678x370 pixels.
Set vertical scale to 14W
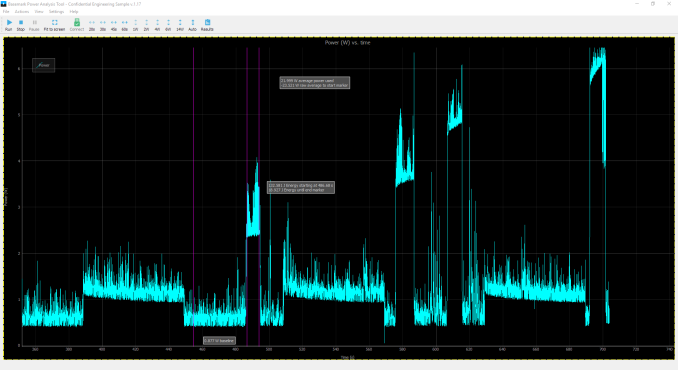(x=180, y=25)
